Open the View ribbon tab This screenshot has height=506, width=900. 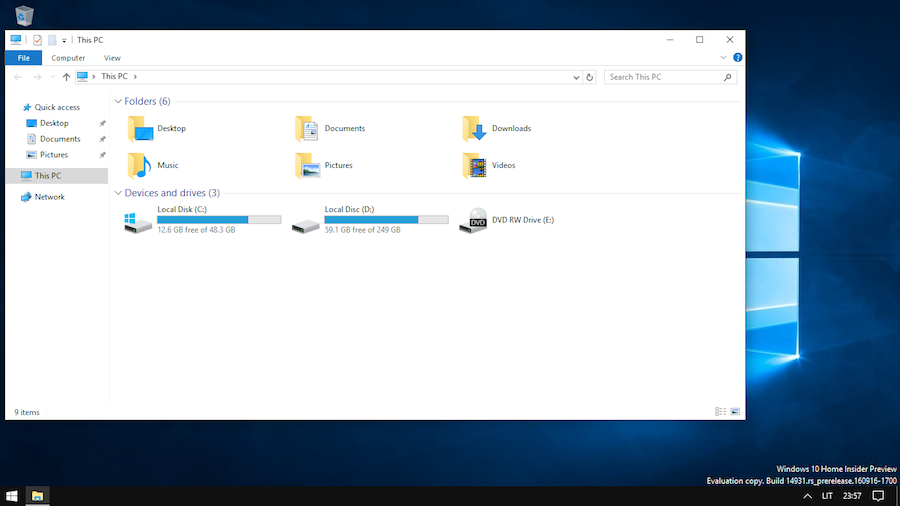pos(112,58)
